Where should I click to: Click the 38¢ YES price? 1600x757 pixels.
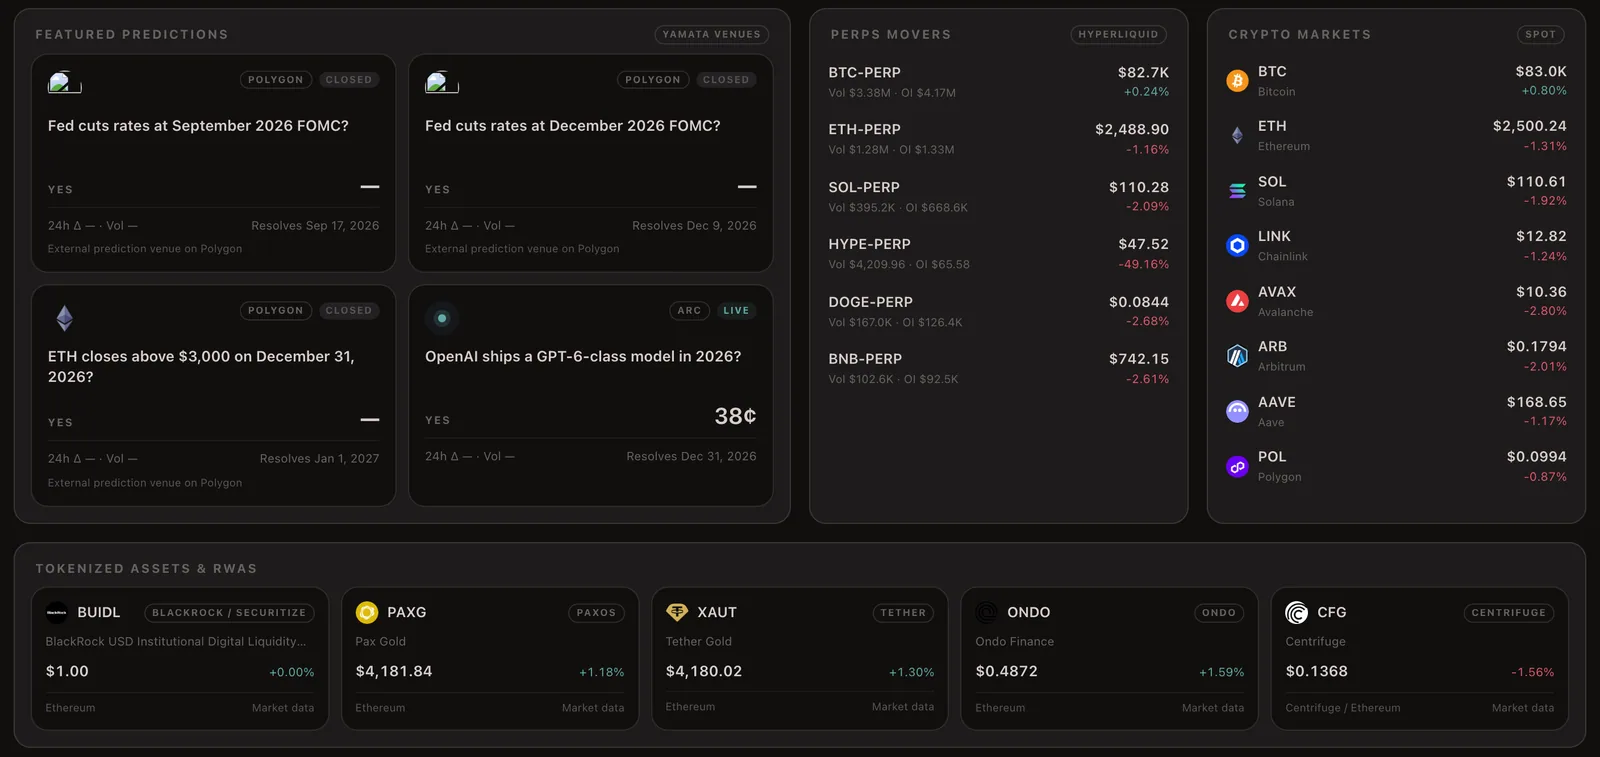click(x=735, y=416)
